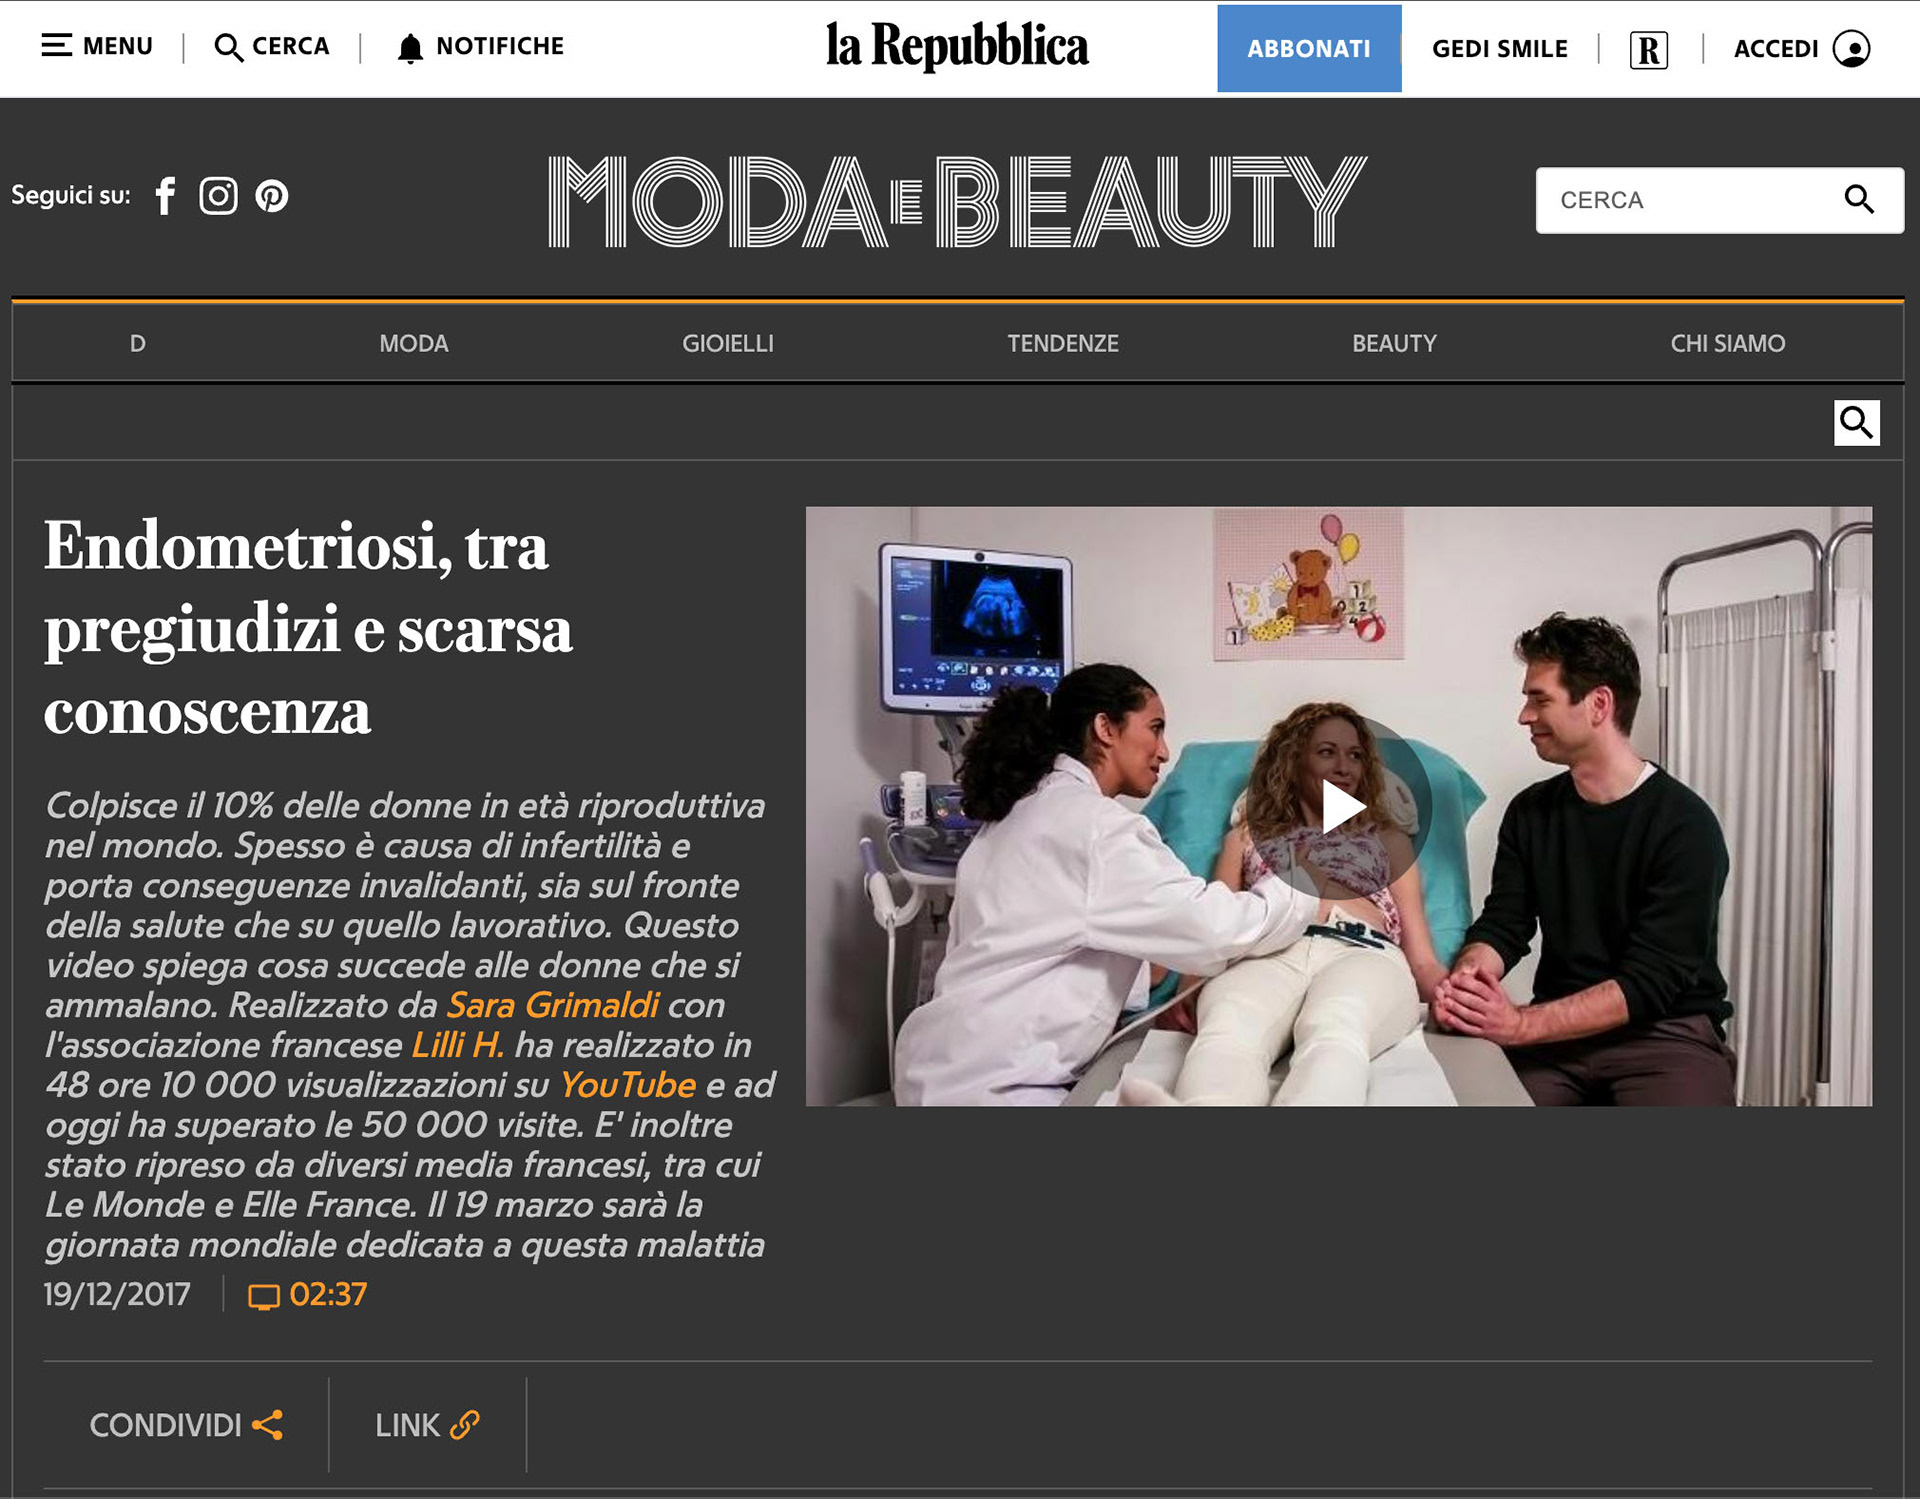Click the top bar CERCA magnifier icon
Screen dimensions: 1920x1499
tap(229, 47)
